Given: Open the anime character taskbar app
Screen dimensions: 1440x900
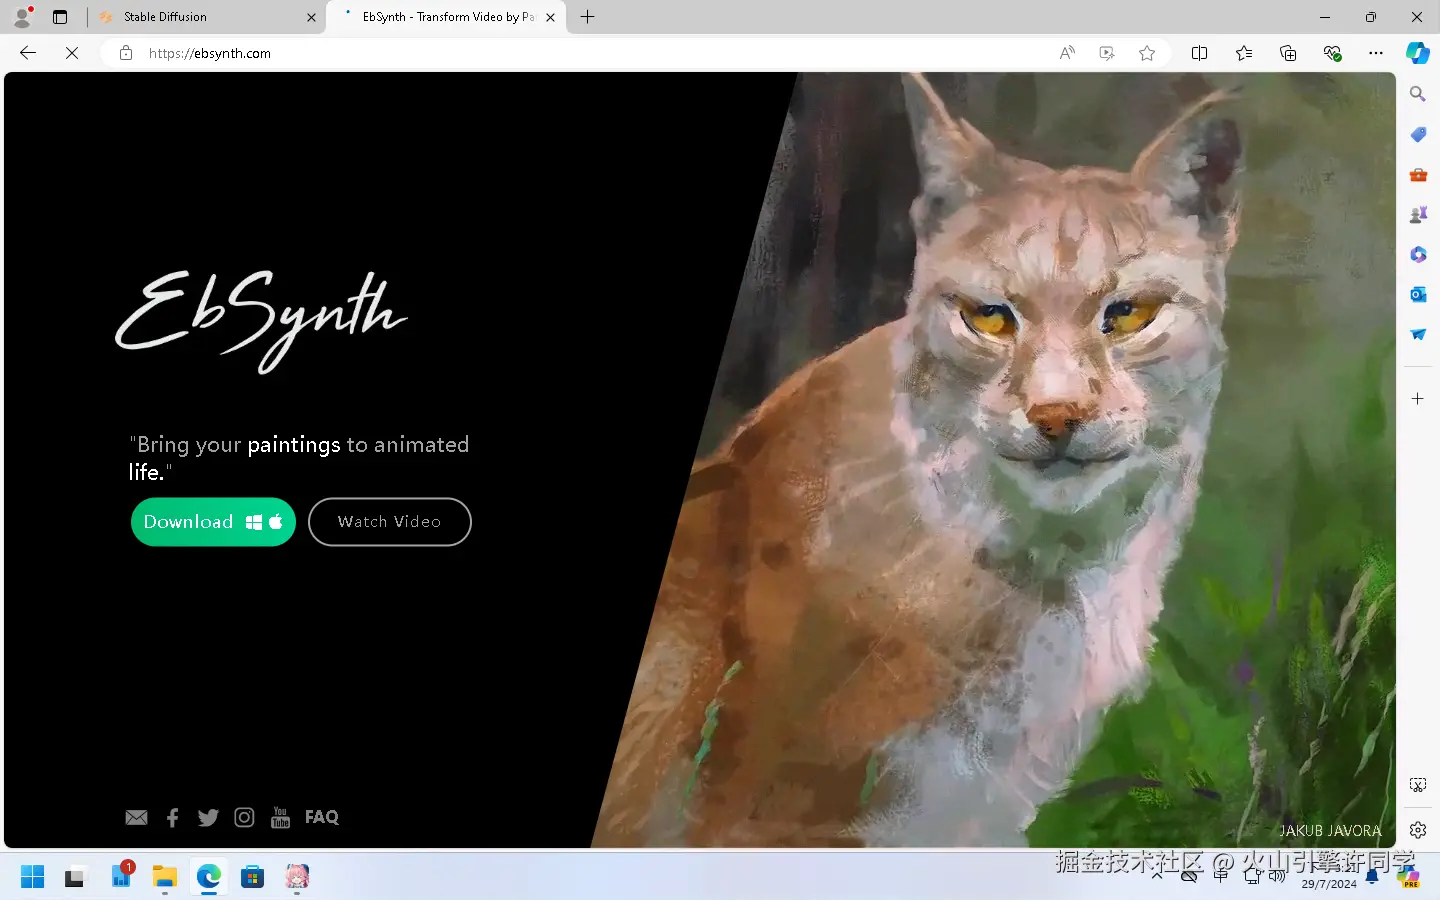Looking at the screenshot, I should [297, 877].
